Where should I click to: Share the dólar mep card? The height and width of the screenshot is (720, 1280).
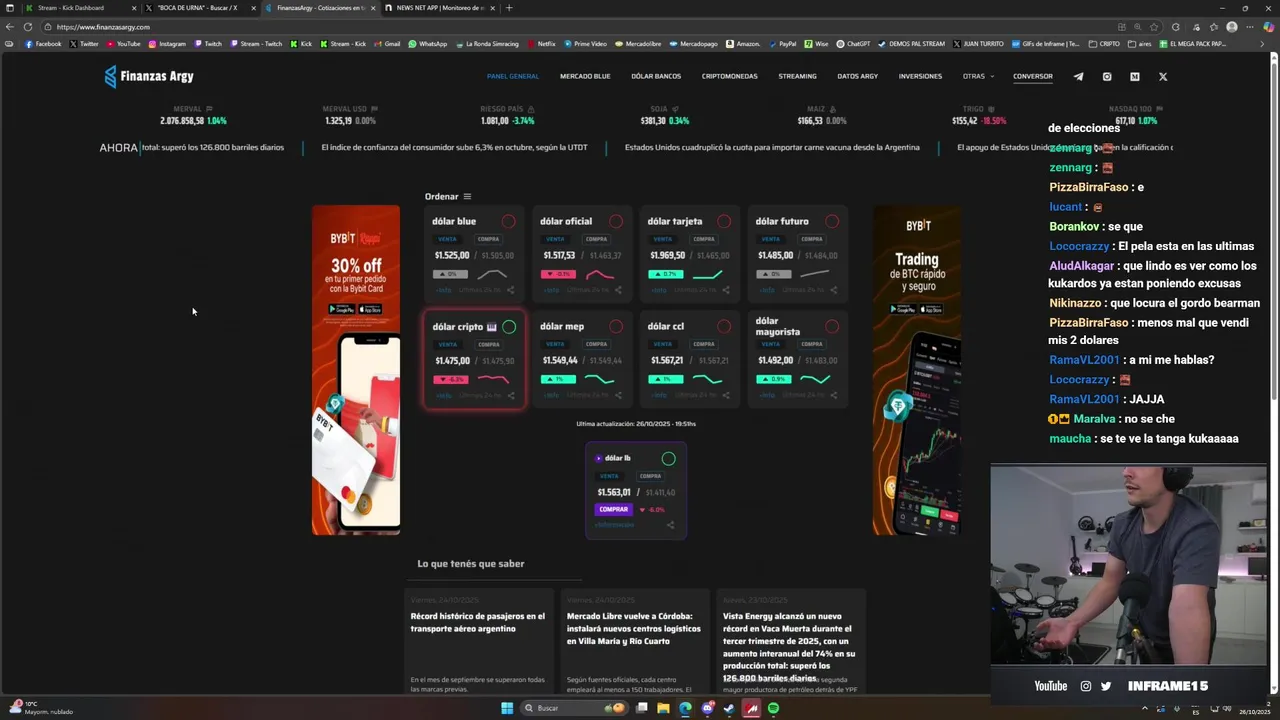pyautogui.click(x=618, y=395)
